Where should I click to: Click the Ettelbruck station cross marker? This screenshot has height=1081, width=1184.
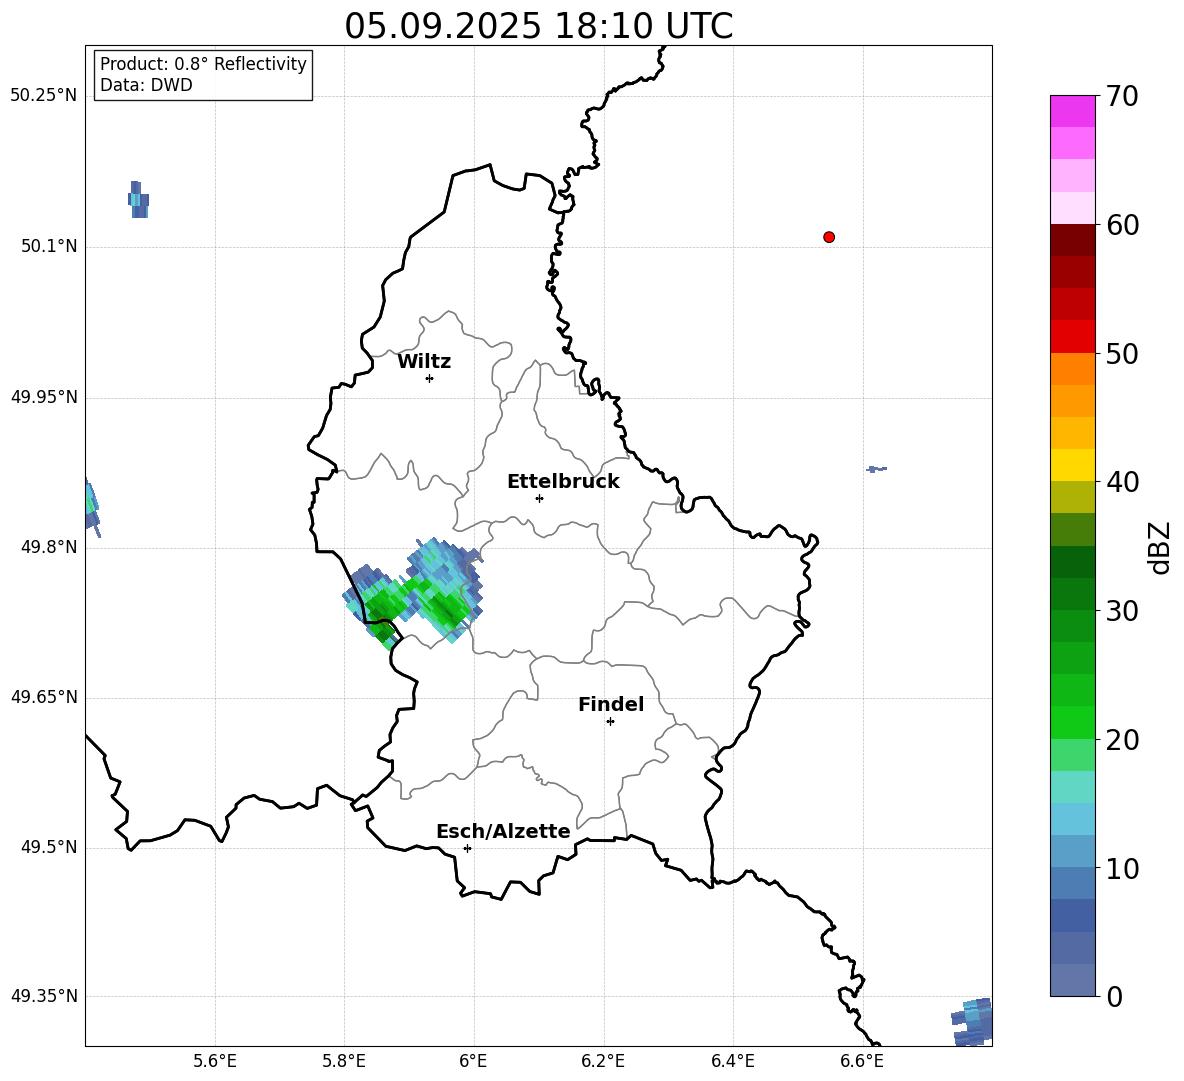coord(539,498)
